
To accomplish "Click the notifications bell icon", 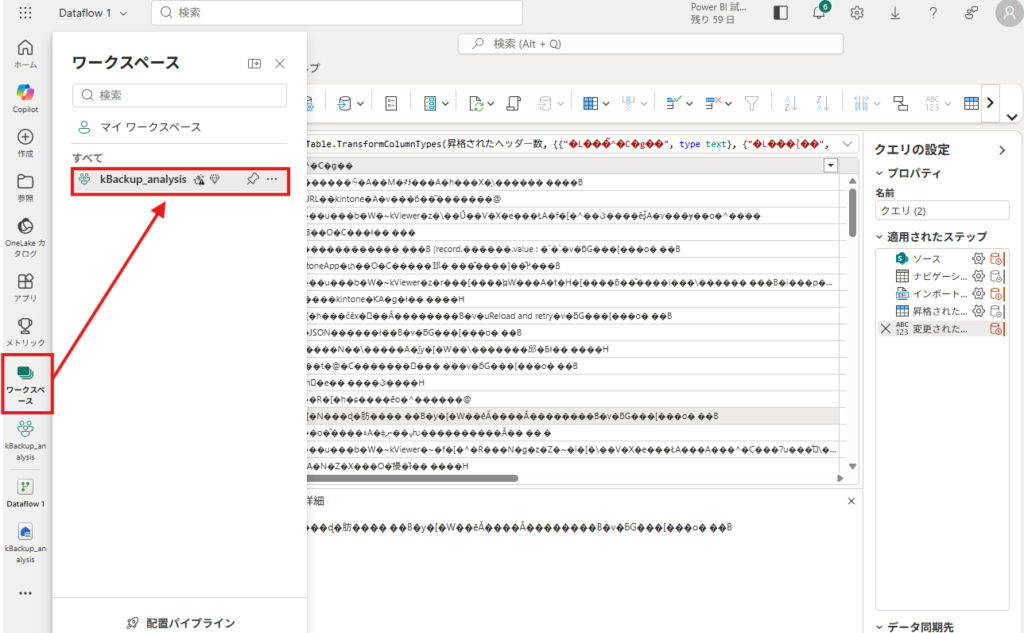I will point(818,13).
